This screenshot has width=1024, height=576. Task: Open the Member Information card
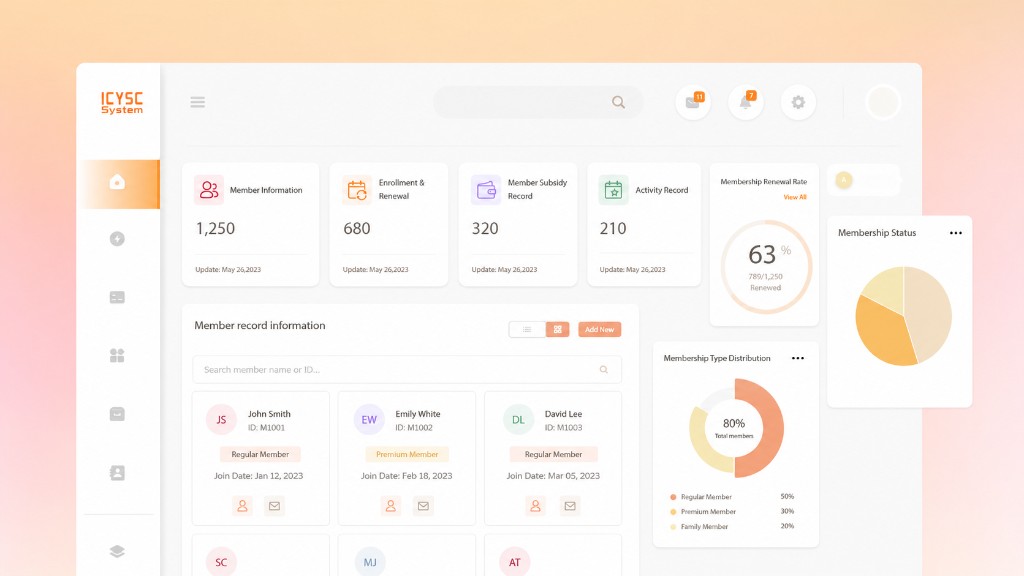(251, 224)
